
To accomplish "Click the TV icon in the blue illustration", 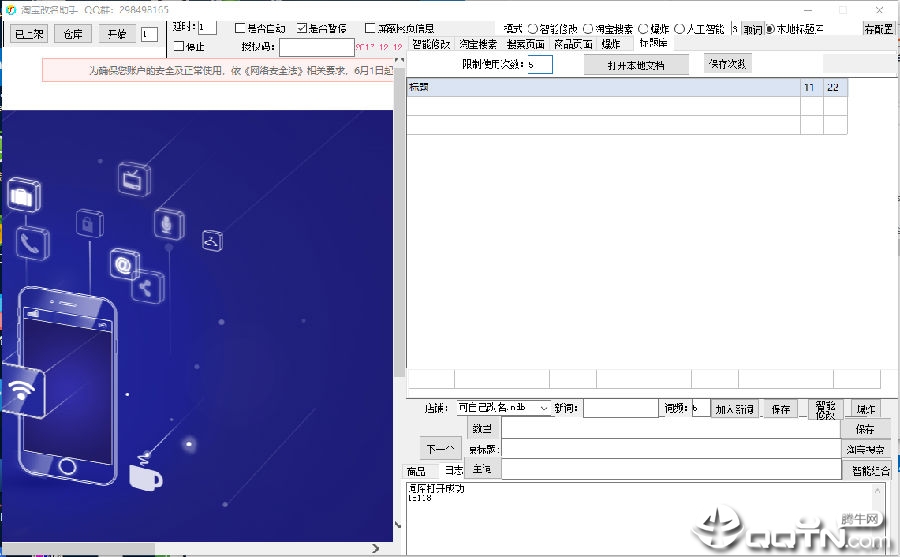I will tap(134, 179).
